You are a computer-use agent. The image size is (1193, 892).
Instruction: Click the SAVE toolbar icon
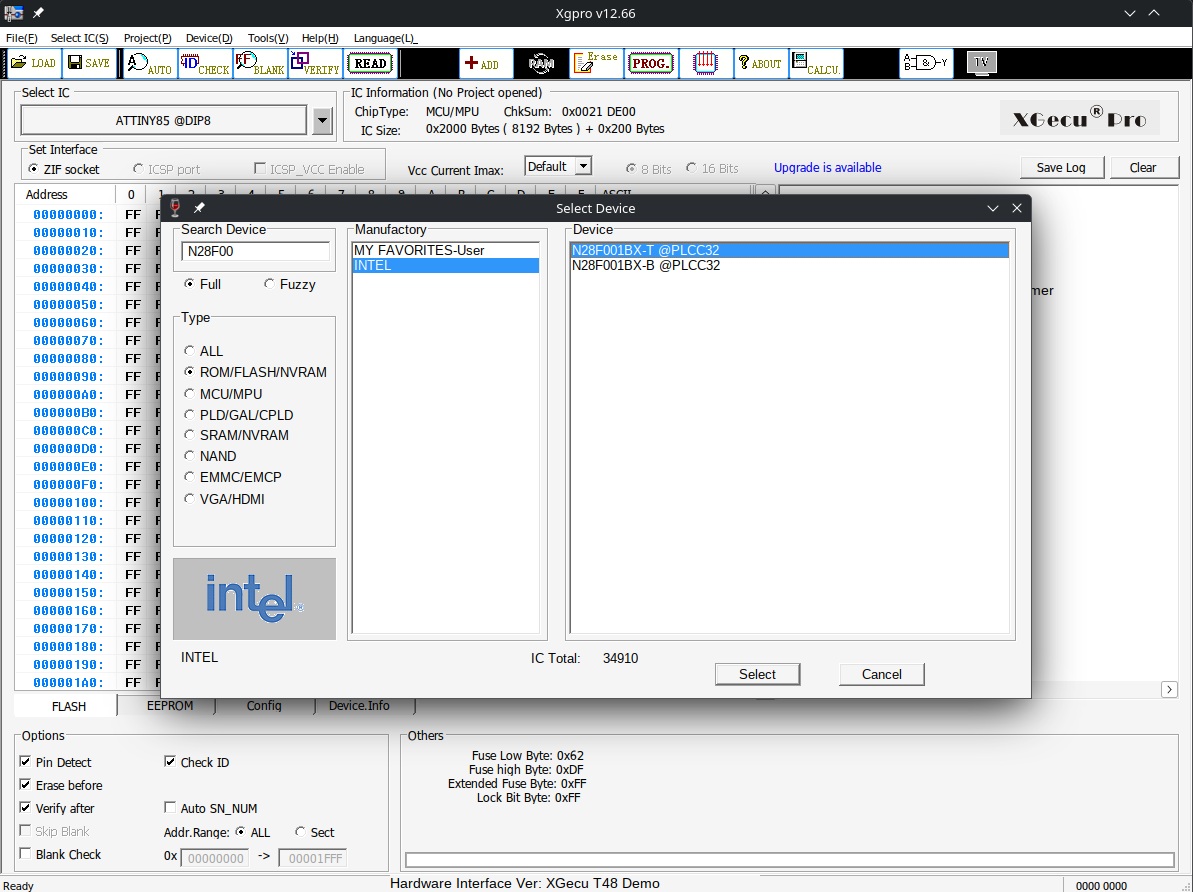(x=89, y=63)
